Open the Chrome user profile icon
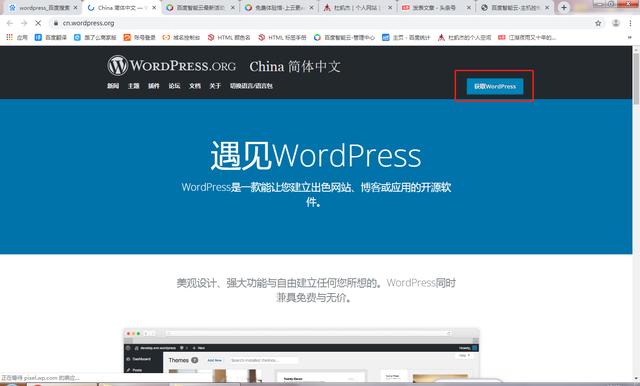This screenshot has width=640, height=386. click(616, 23)
